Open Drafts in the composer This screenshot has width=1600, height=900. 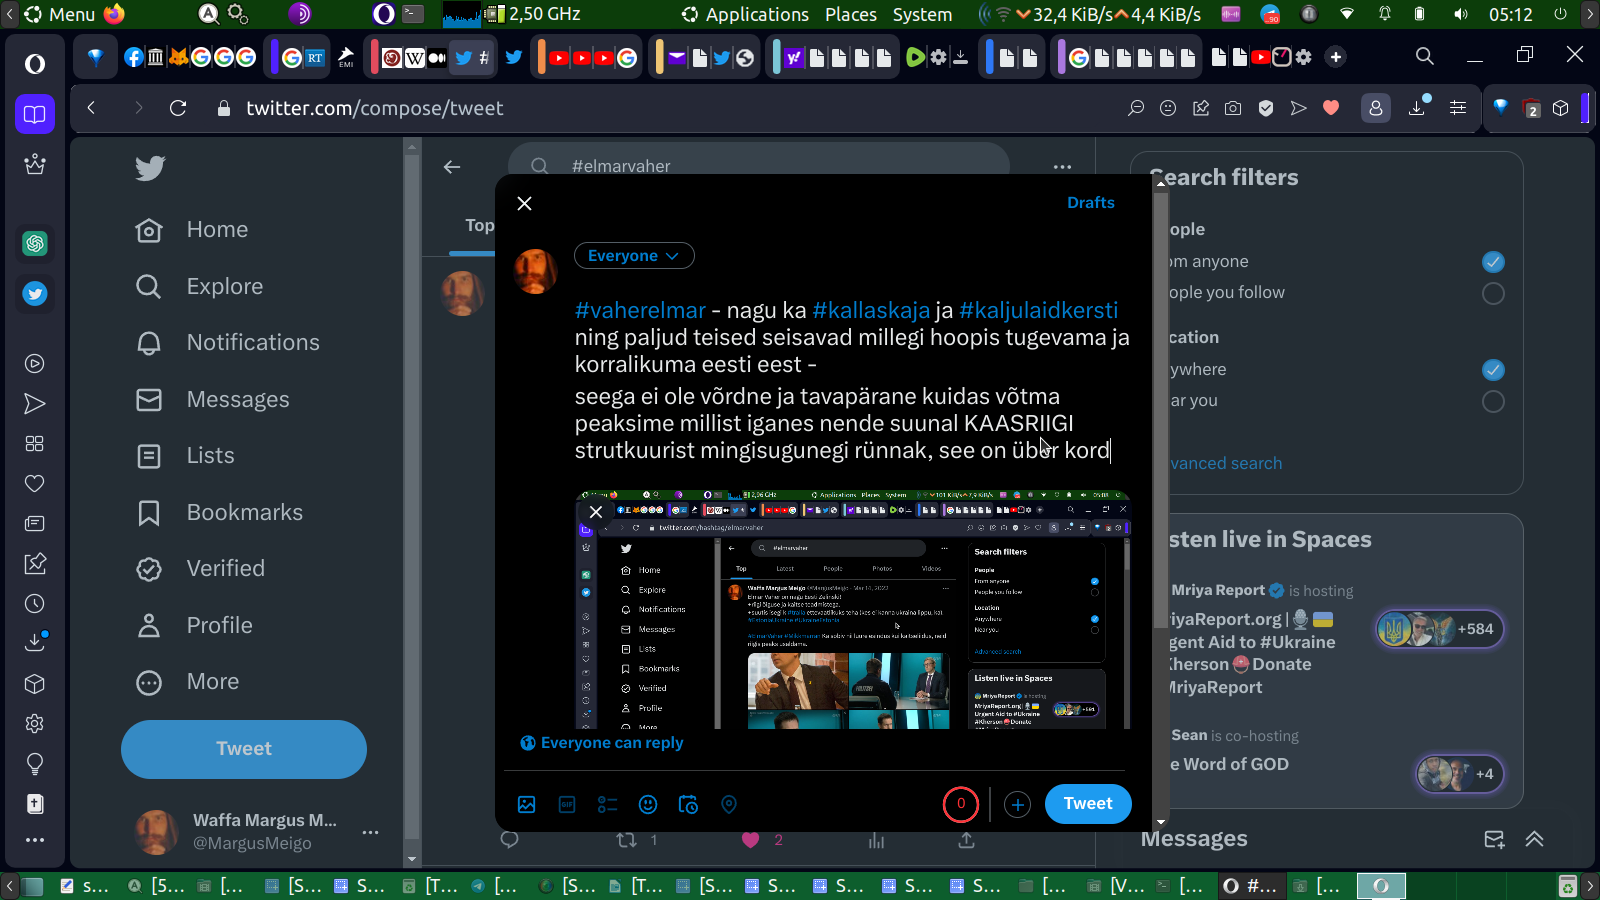point(1090,203)
